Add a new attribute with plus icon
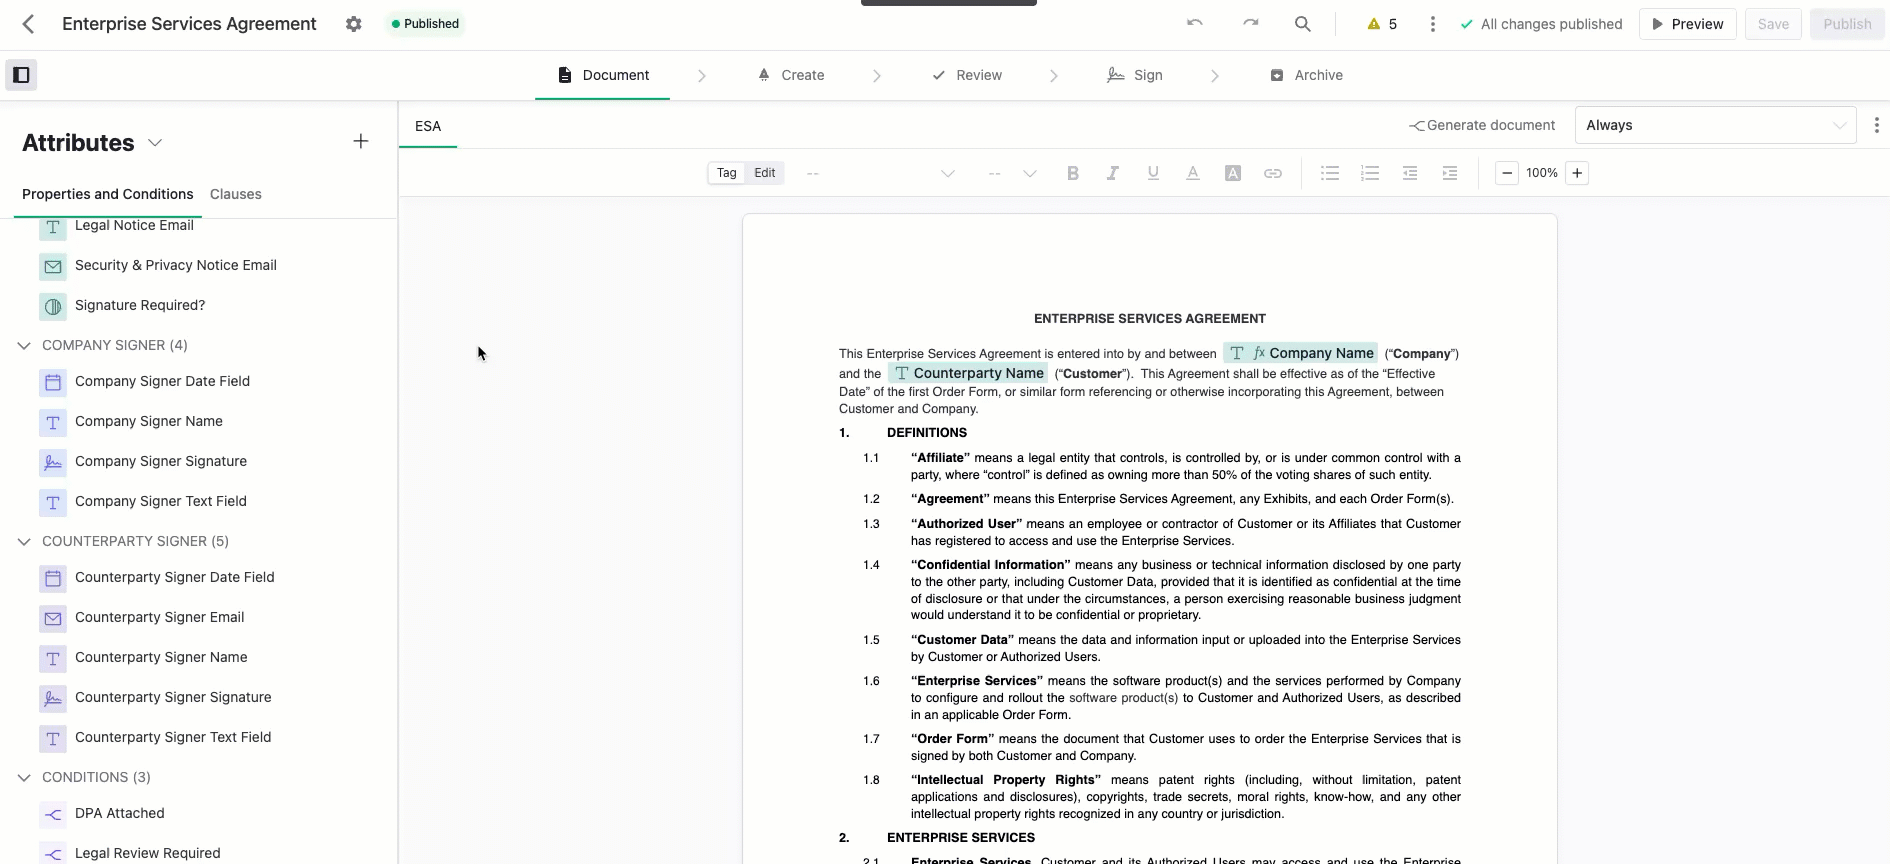This screenshot has width=1890, height=864. point(361,142)
